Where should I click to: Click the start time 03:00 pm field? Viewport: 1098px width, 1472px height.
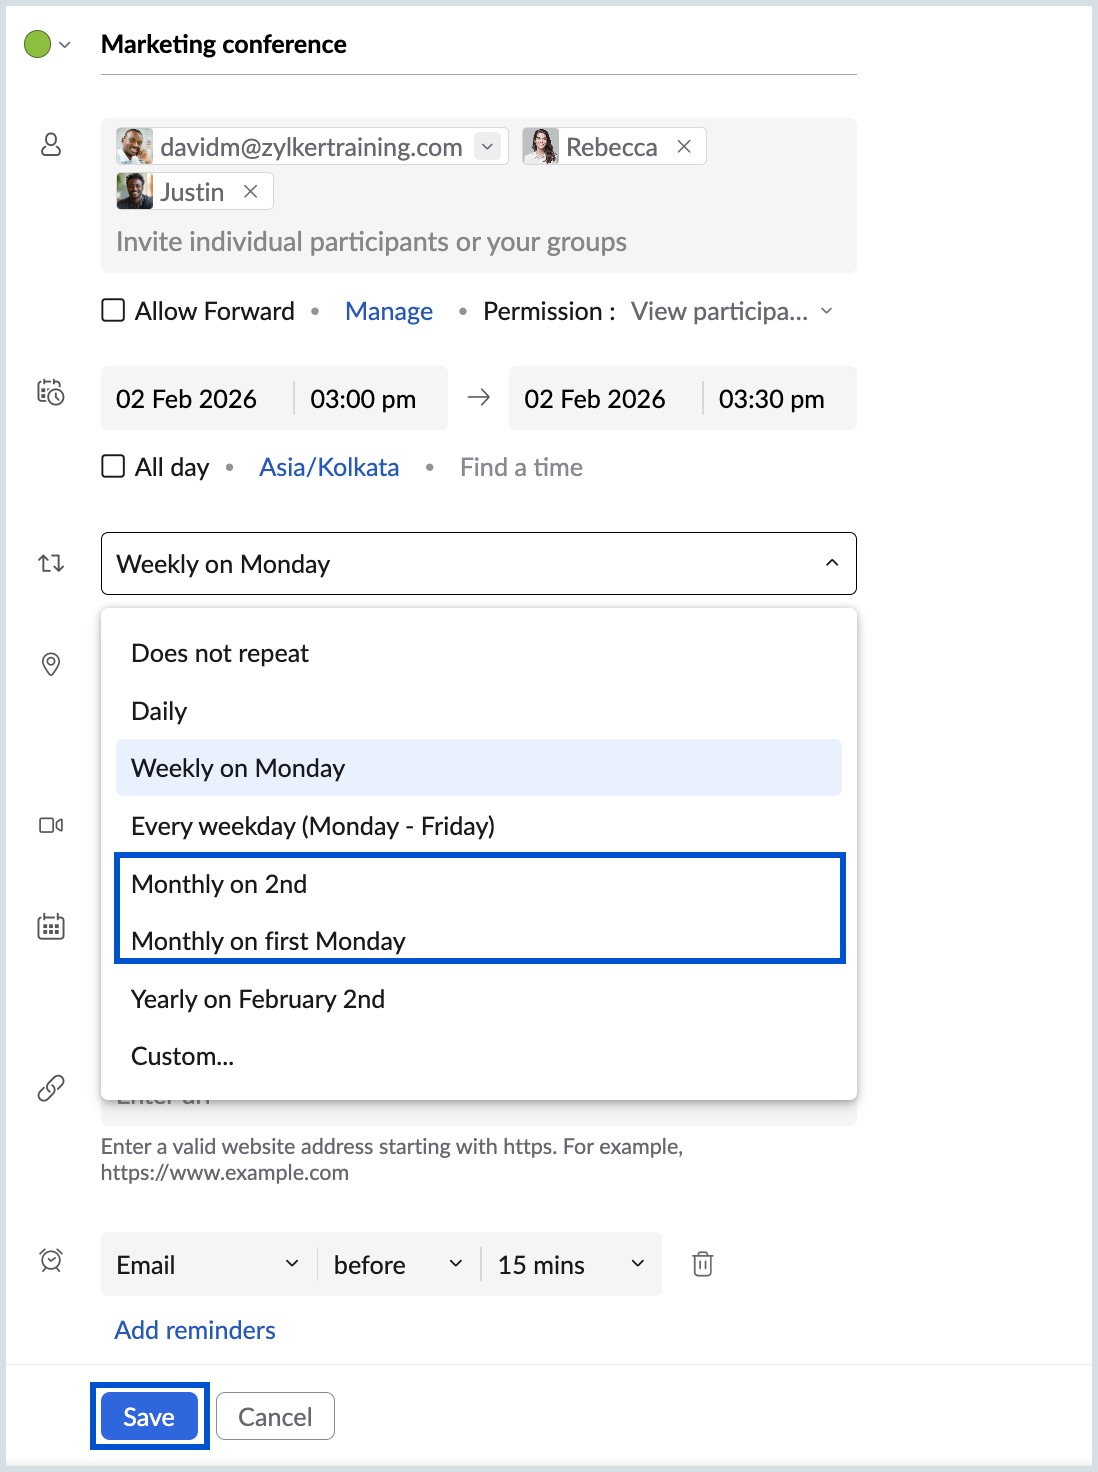(x=363, y=399)
